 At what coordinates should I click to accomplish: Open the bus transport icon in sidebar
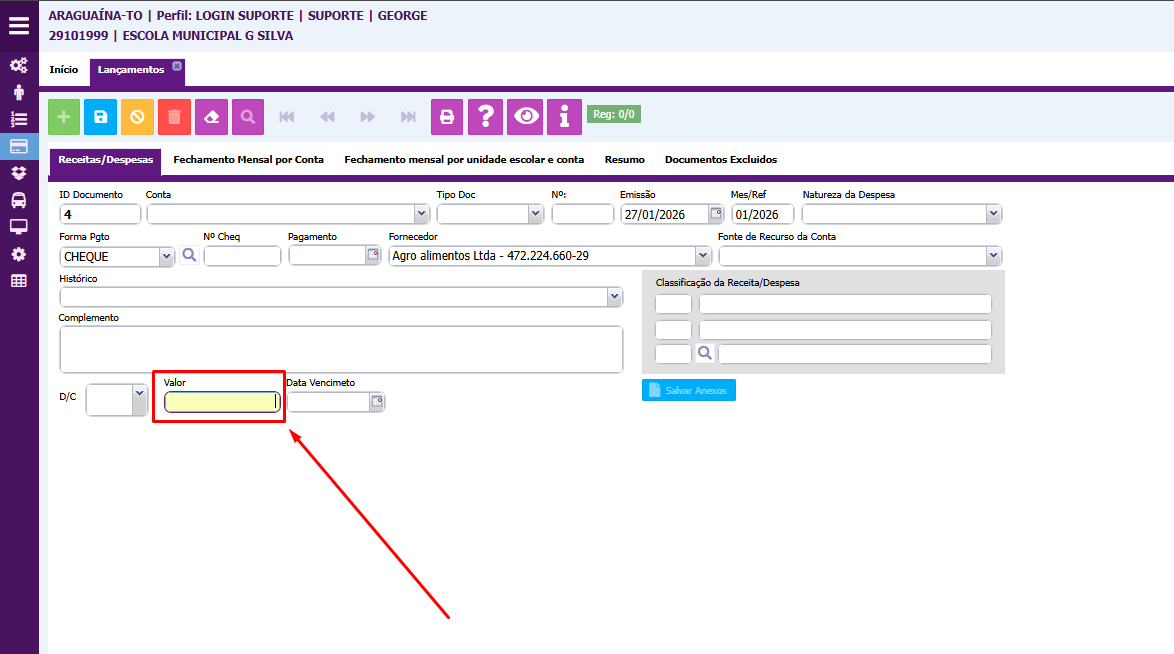coord(19,200)
